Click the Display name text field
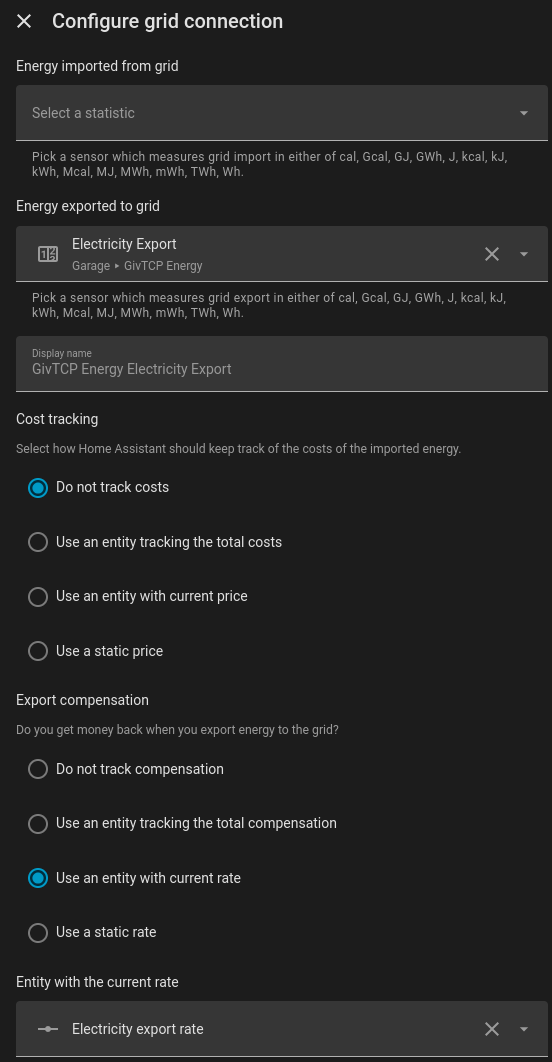 click(282, 364)
